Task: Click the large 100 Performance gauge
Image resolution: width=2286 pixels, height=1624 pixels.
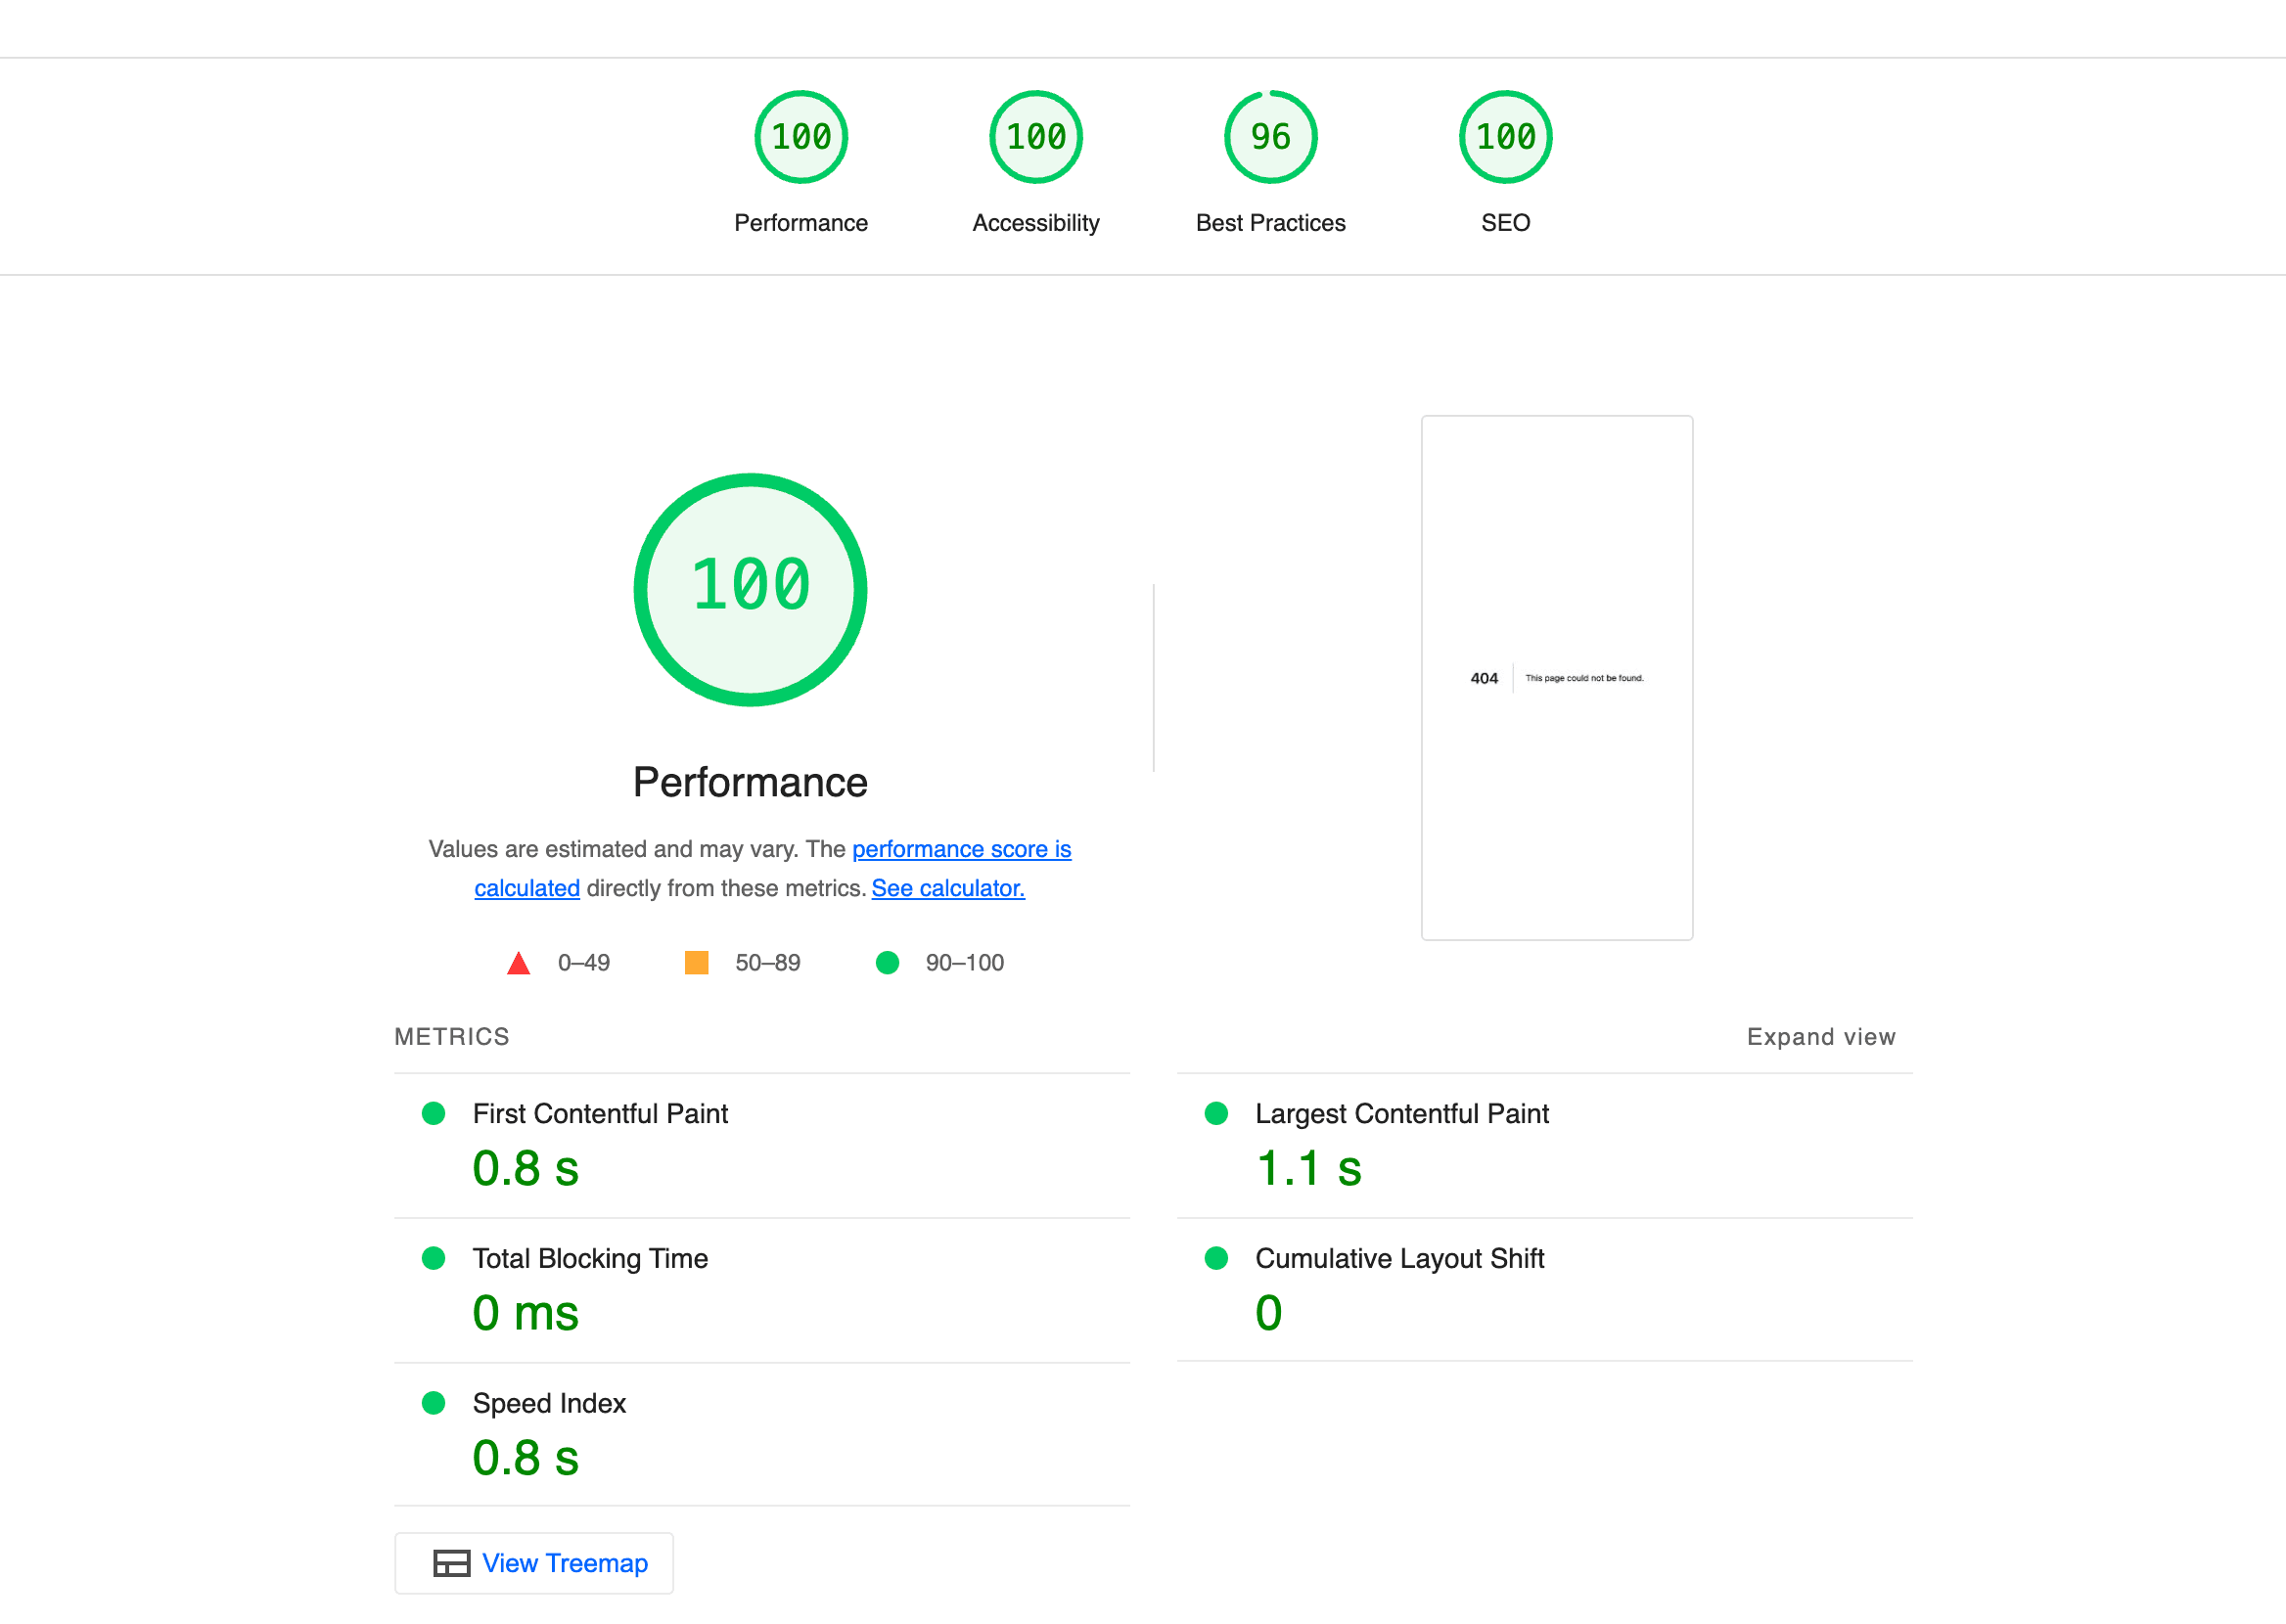Action: coord(750,589)
